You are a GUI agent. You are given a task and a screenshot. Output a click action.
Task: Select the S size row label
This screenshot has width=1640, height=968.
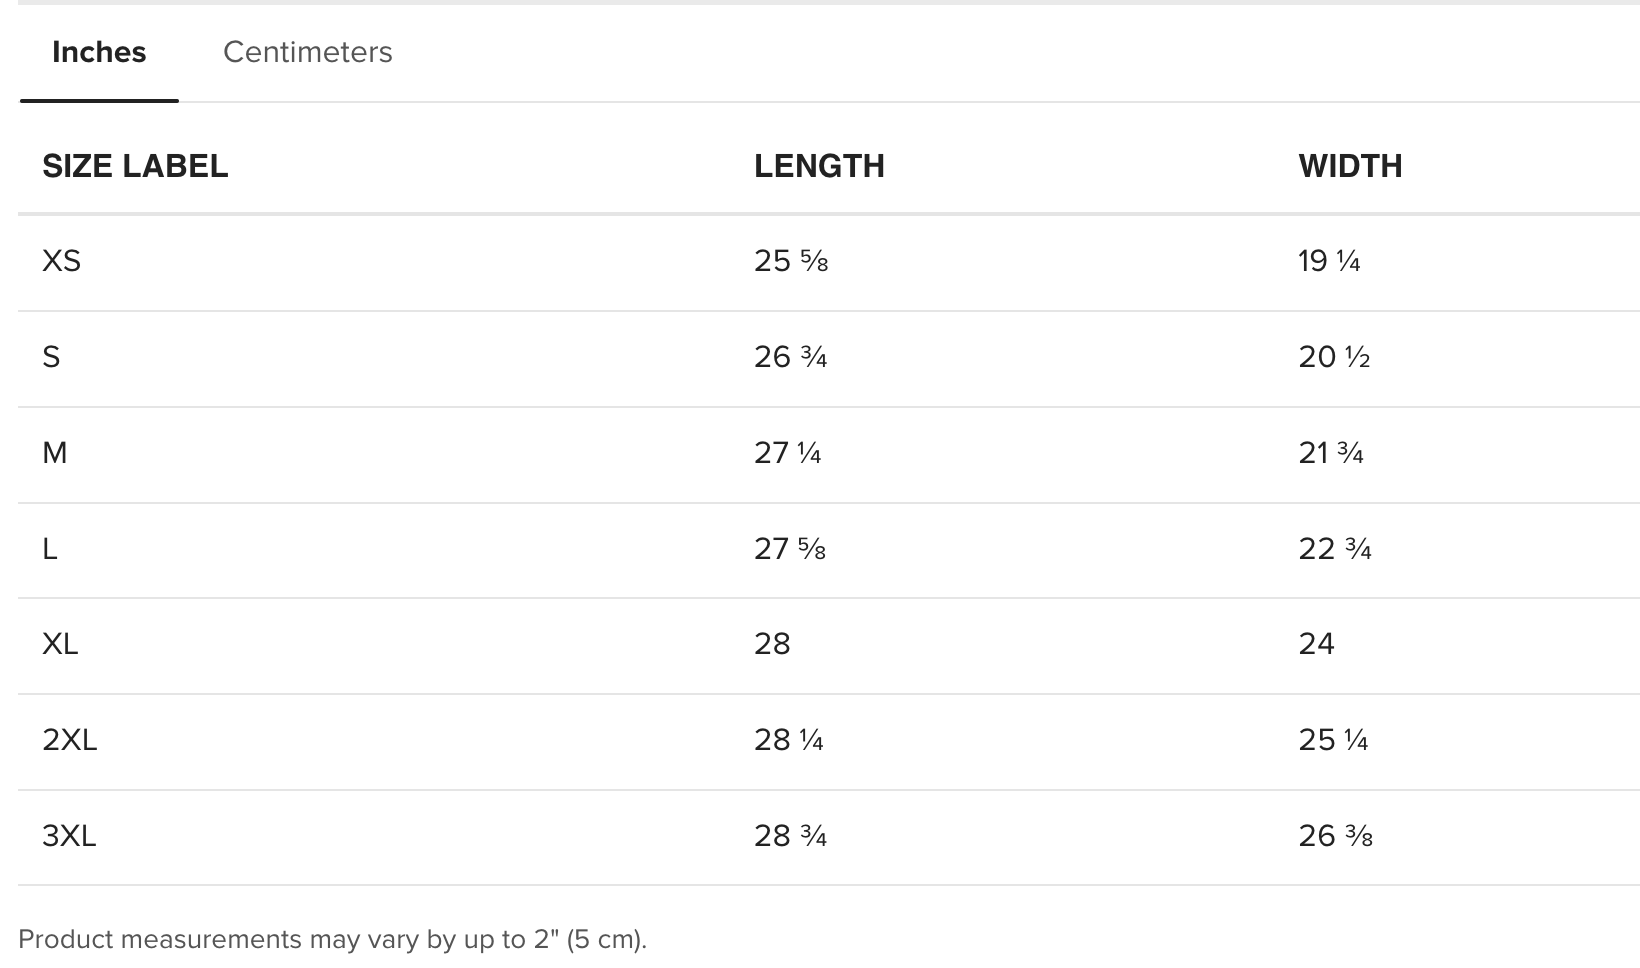pos(51,357)
